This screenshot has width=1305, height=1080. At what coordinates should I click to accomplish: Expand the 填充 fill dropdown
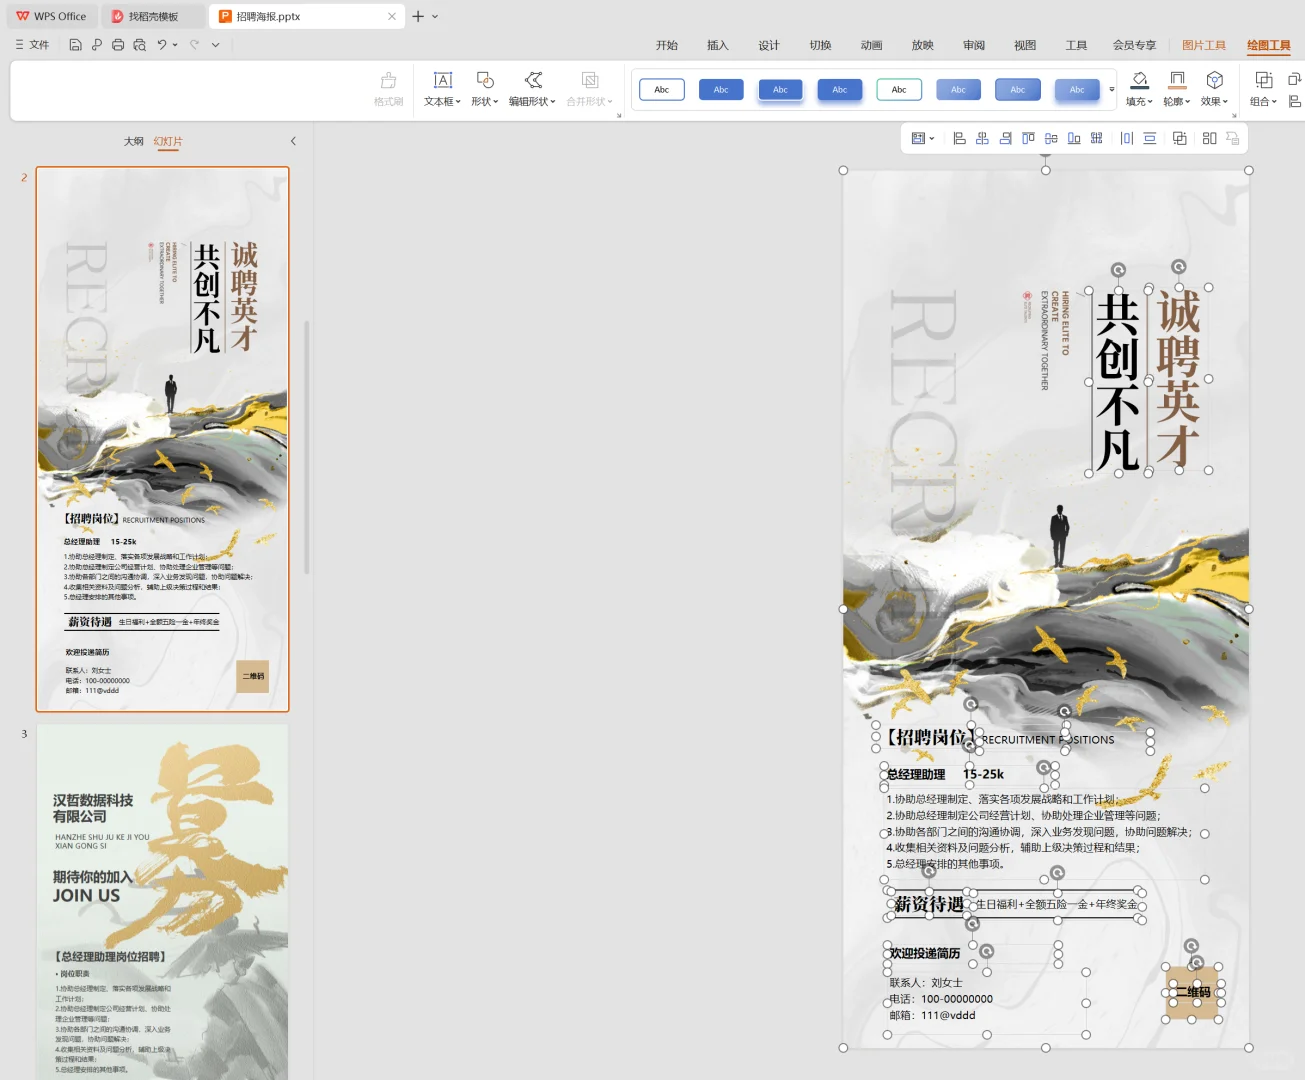pyautogui.click(x=1140, y=101)
